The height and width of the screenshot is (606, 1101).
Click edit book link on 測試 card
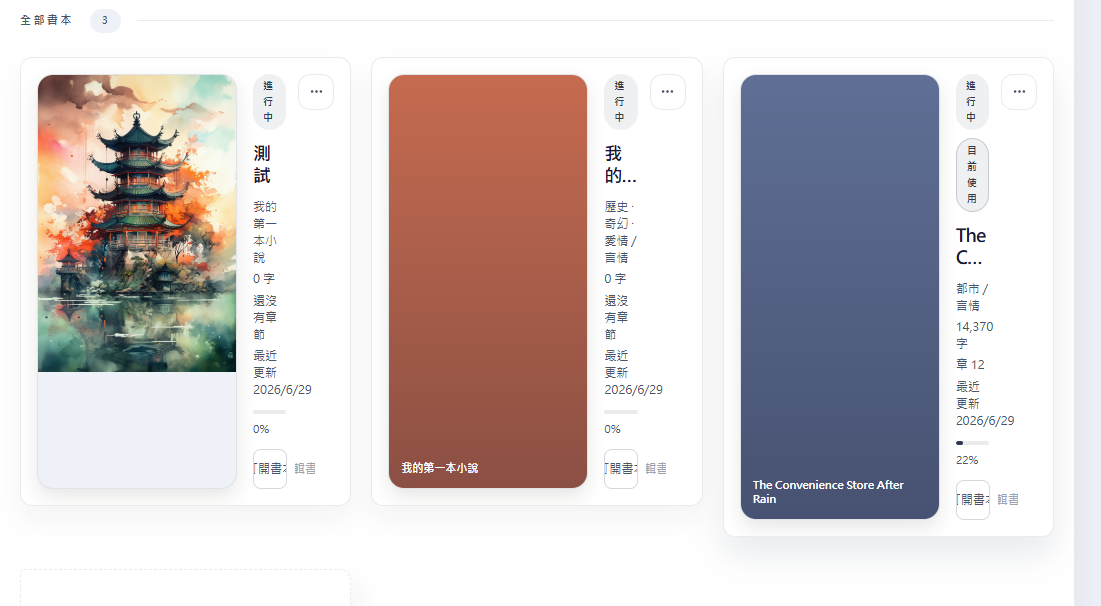[x=305, y=468]
